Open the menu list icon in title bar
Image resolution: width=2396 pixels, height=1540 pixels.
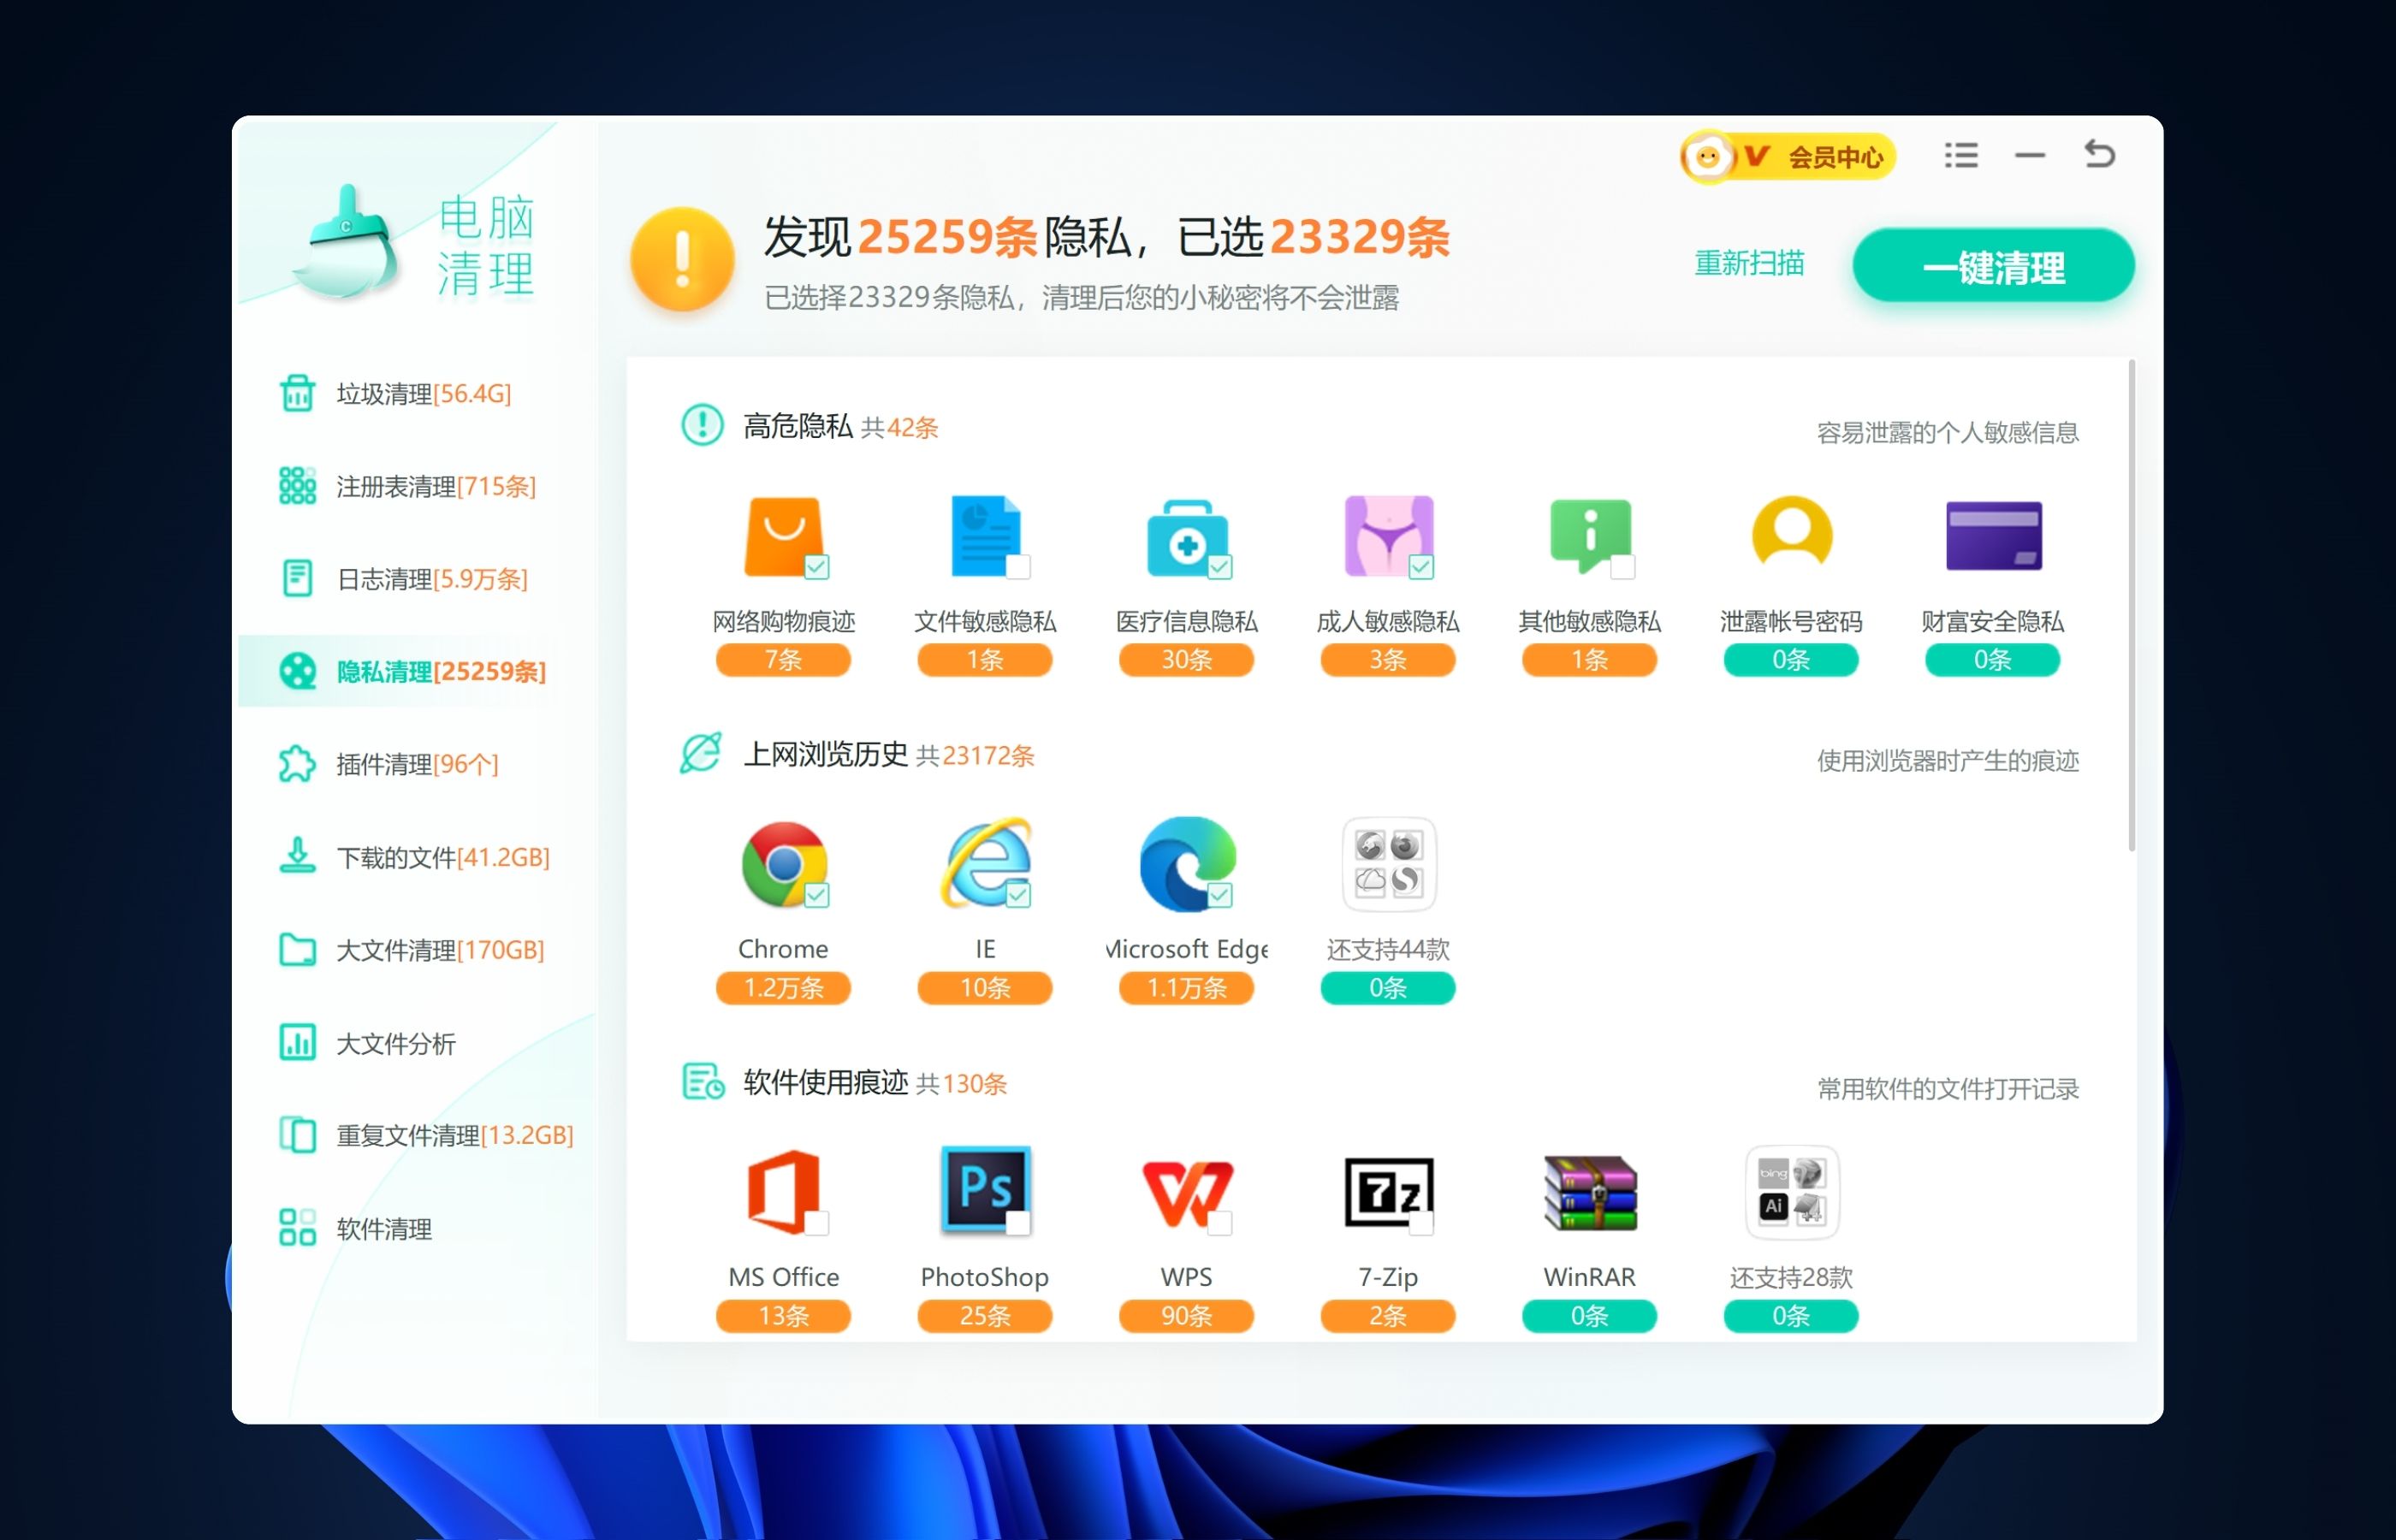pos(1961,155)
